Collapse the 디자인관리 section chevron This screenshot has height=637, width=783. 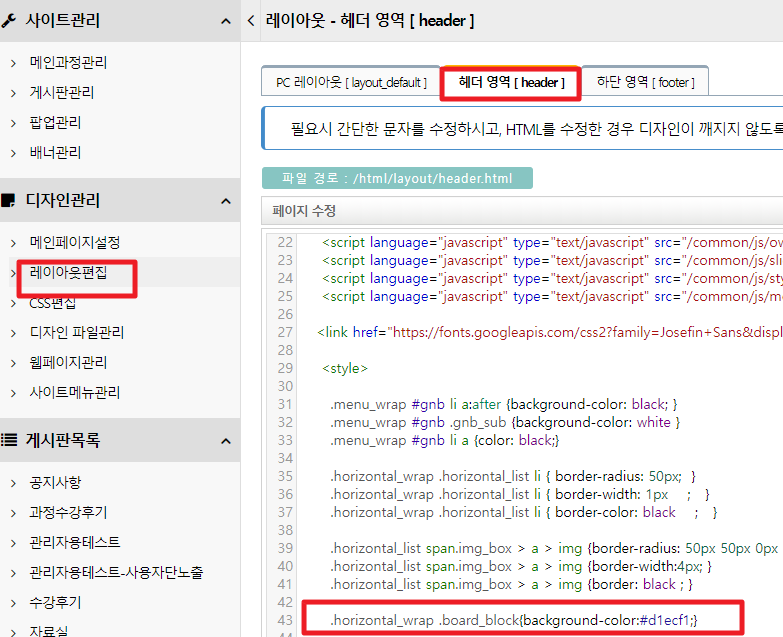coord(225,201)
